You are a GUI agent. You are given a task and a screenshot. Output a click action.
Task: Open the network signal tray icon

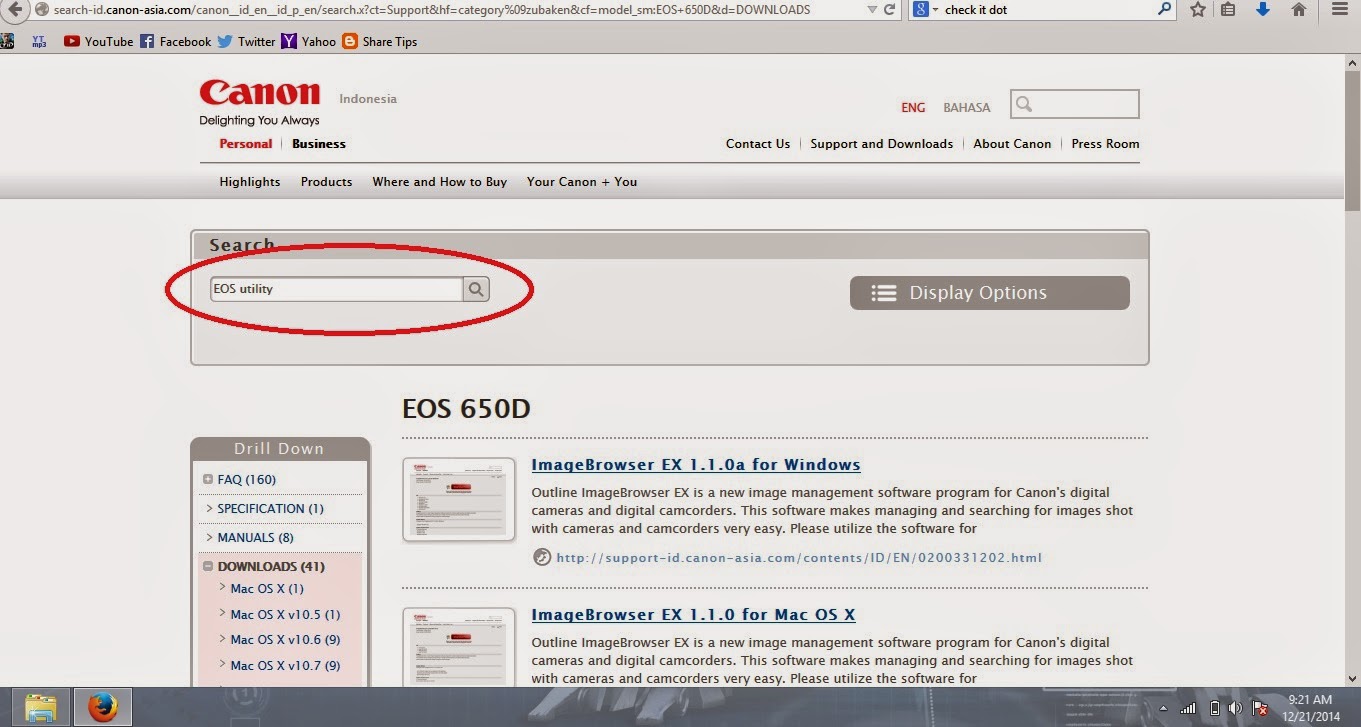click(x=1187, y=708)
